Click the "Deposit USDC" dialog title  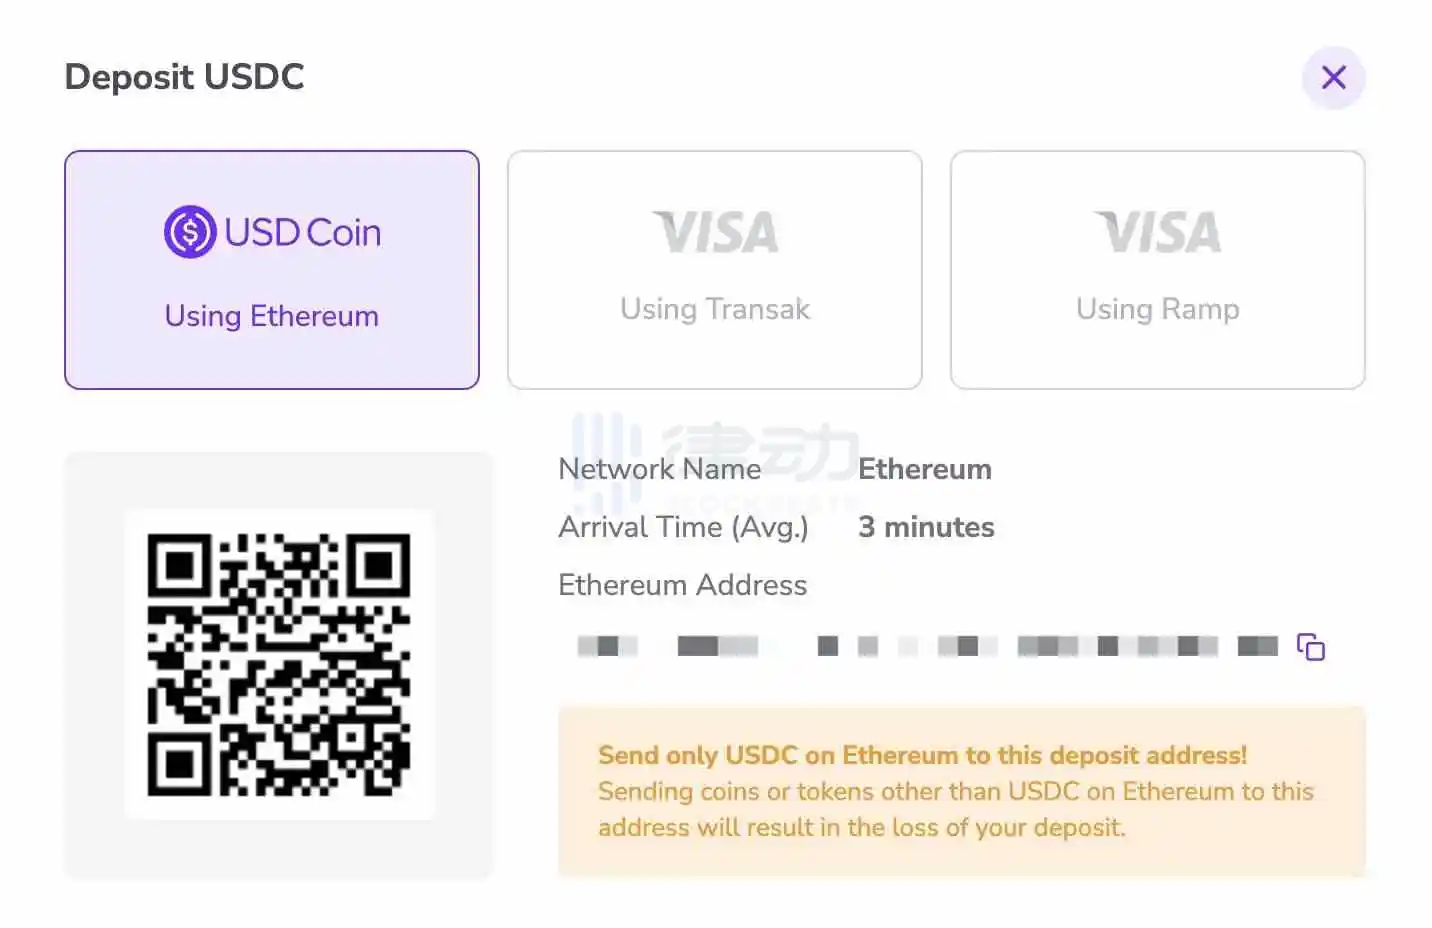pos(184,77)
